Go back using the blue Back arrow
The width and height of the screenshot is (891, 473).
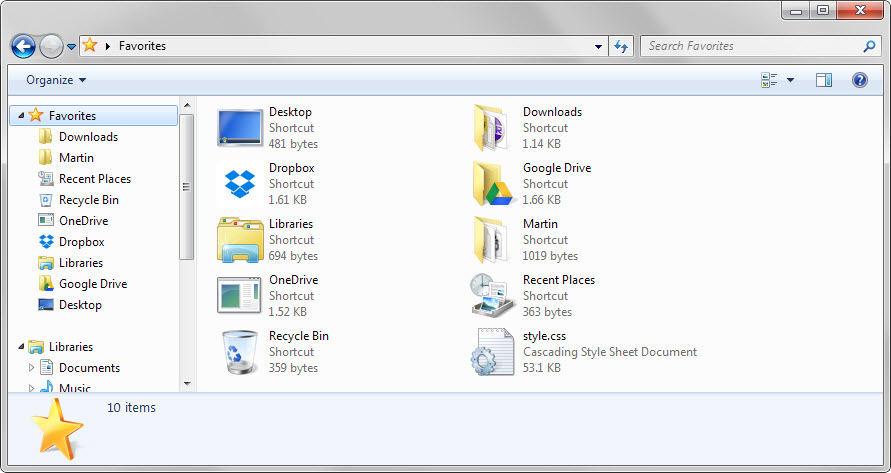[x=23, y=46]
